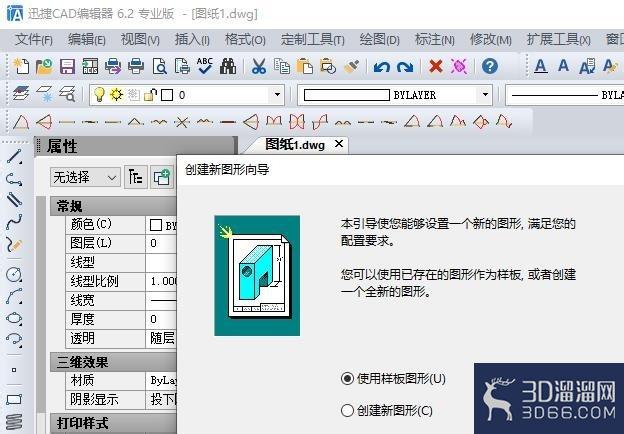Screen dimensions: 624x434
Task: Click the 透明 property value 随层
Action: click(x=162, y=338)
